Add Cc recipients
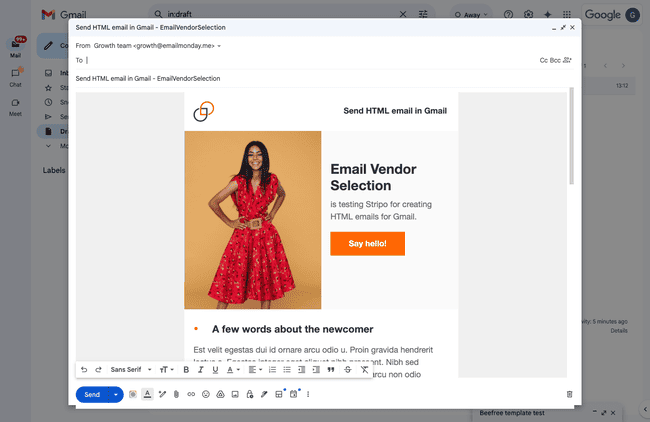This screenshot has height=422, width=650. pyautogui.click(x=543, y=60)
